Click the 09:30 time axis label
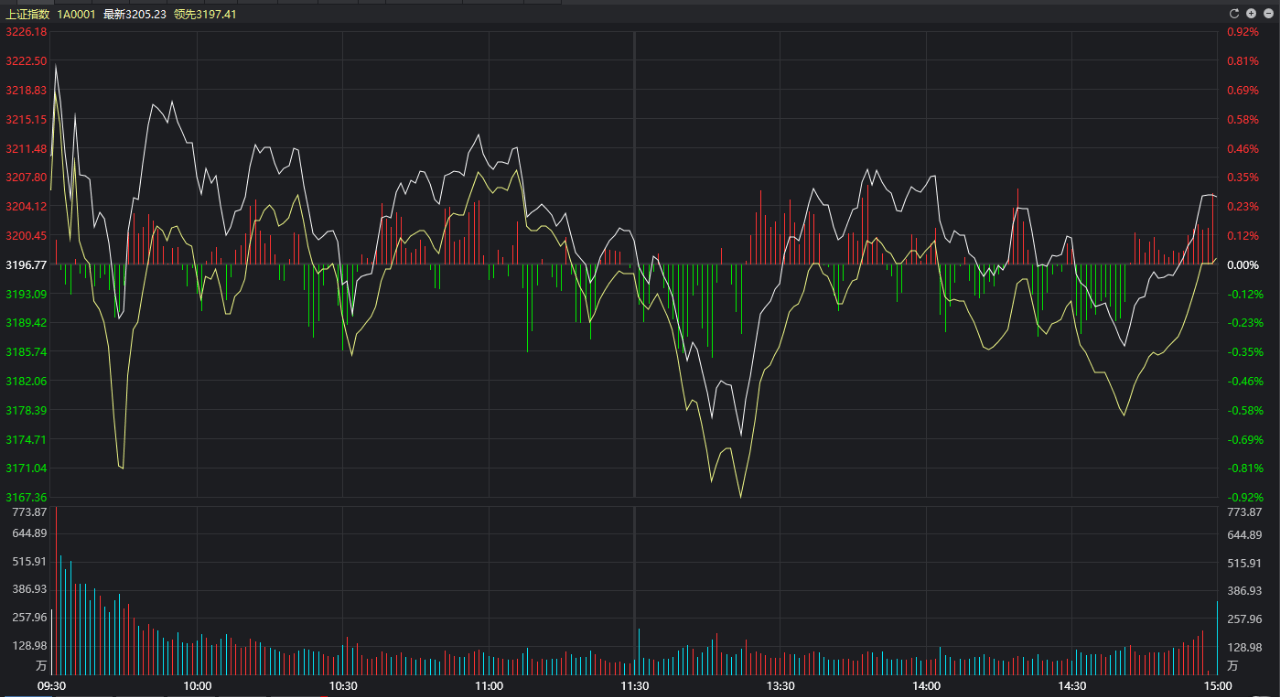The width and height of the screenshot is (1280, 697). (x=52, y=686)
